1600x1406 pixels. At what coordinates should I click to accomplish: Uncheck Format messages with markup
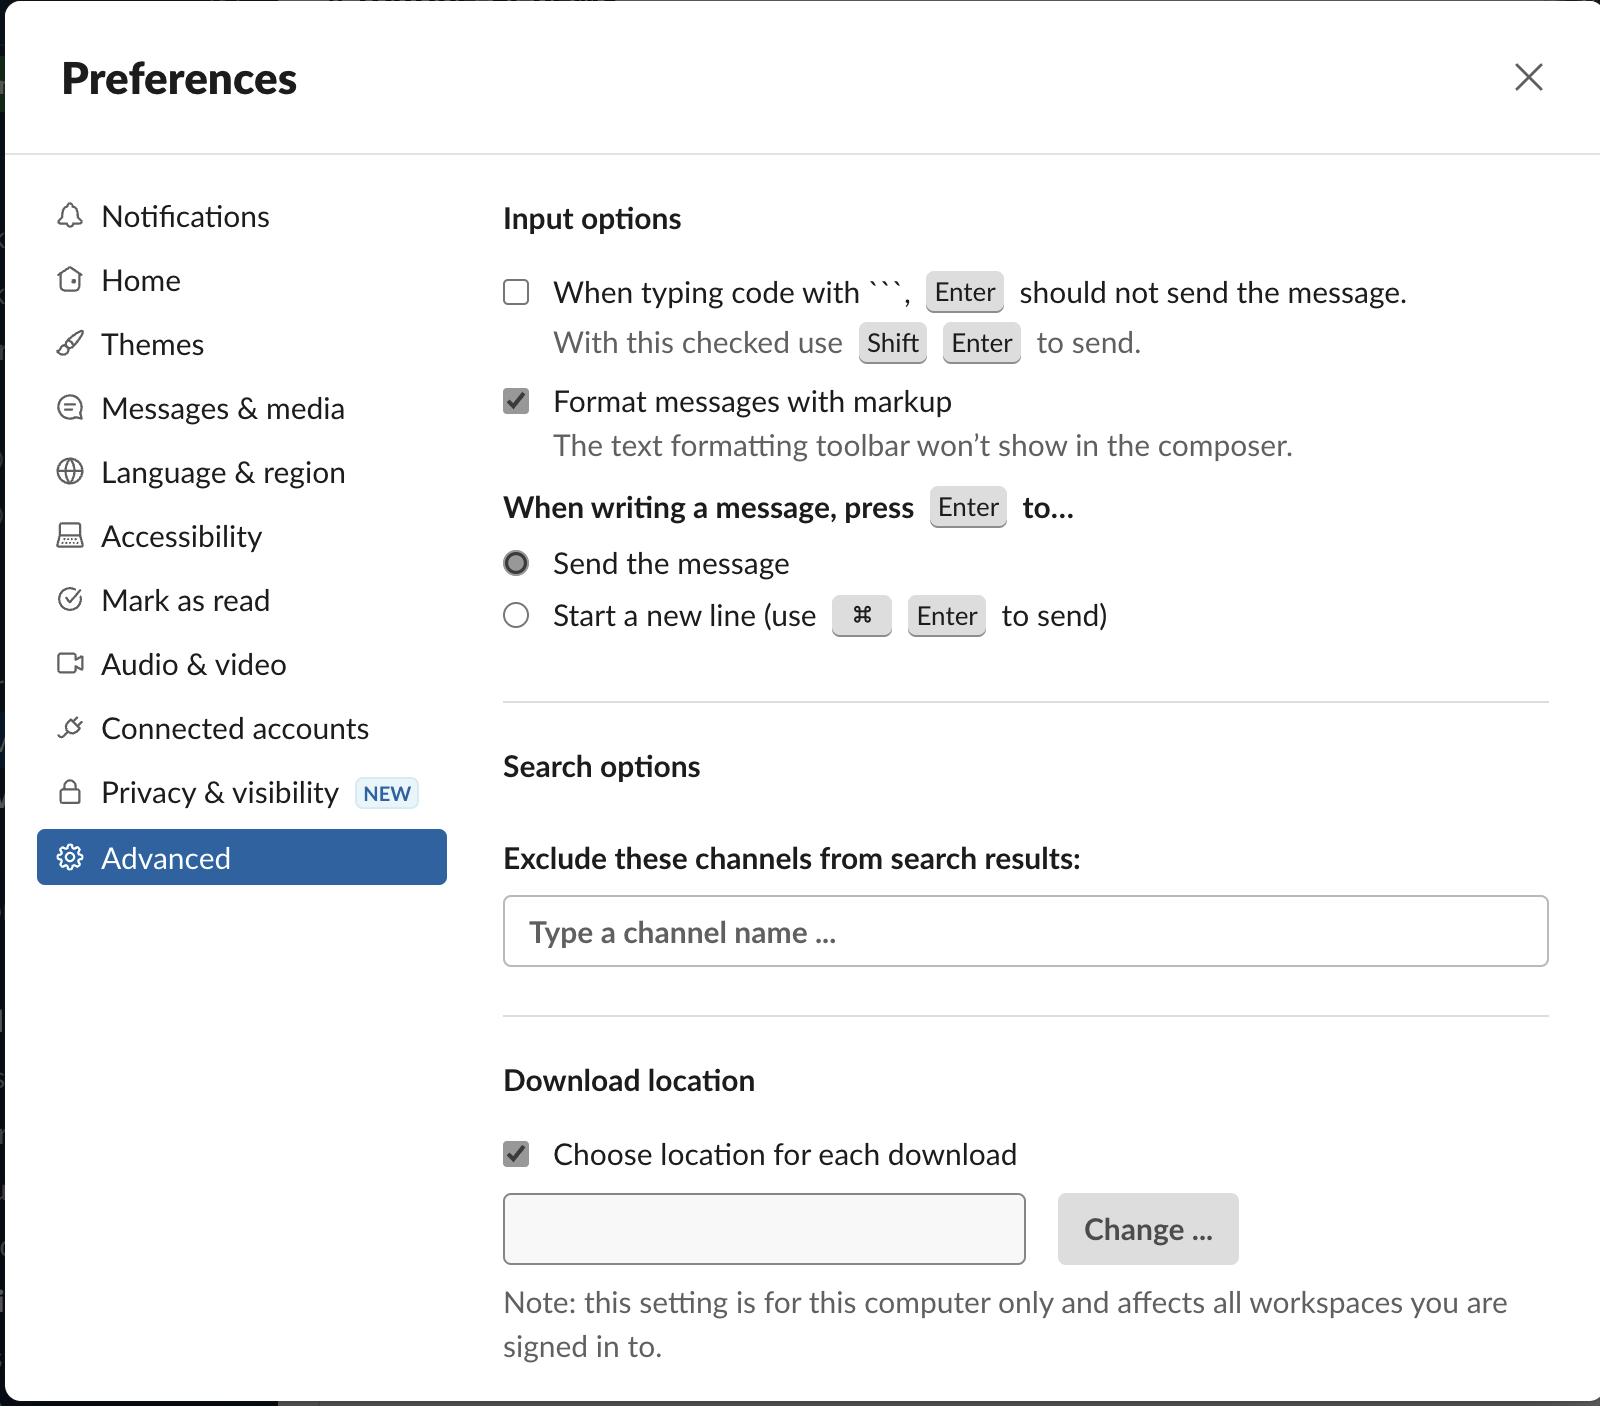[x=515, y=401]
